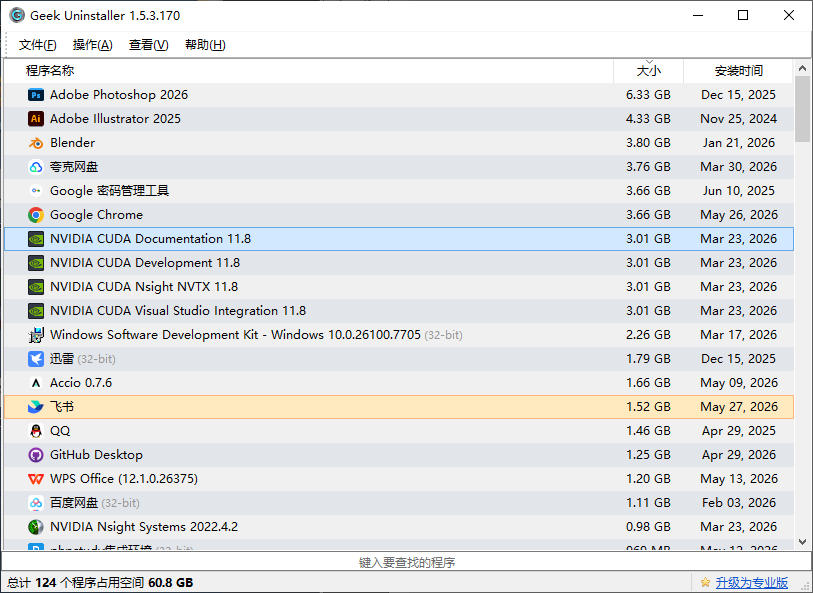Viewport: 813px width, 593px height.
Task: Open the 文件(F) menu
Action: [x=37, y=45]
